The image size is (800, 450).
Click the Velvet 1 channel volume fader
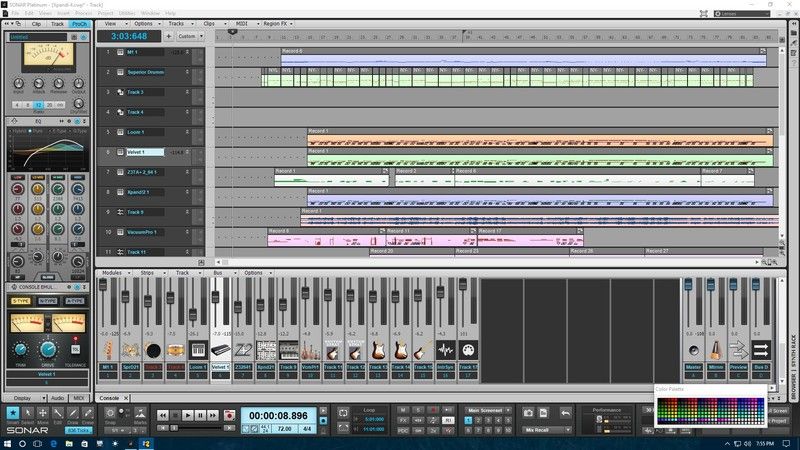pyautogui.click(x=215, y=296)
